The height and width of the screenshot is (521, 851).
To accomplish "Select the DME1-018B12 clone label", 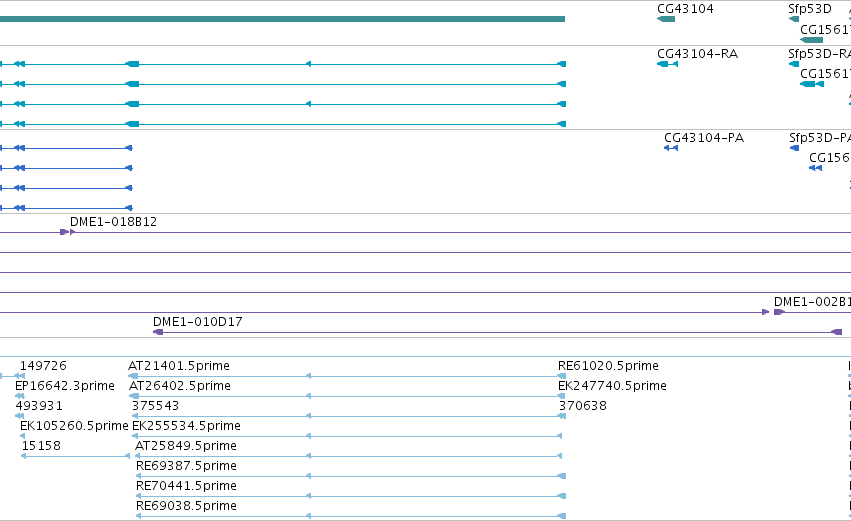I will pos(113,221).
